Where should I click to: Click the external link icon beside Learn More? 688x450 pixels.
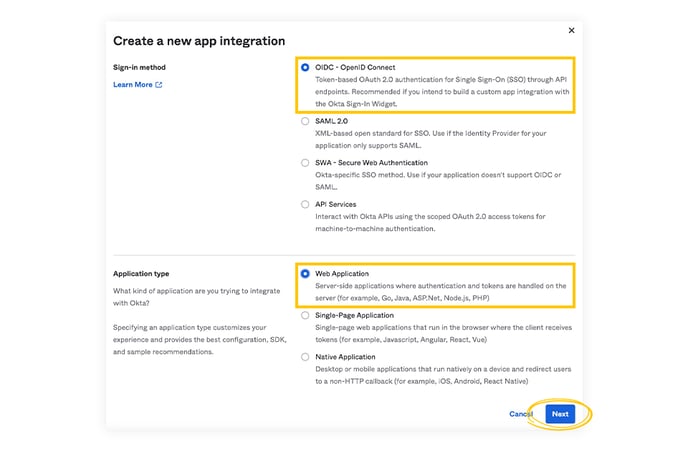[159, 85]
